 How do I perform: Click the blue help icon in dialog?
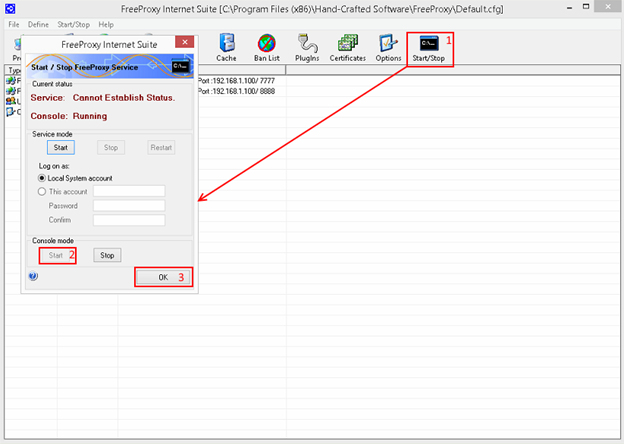(x=33, y=276)
